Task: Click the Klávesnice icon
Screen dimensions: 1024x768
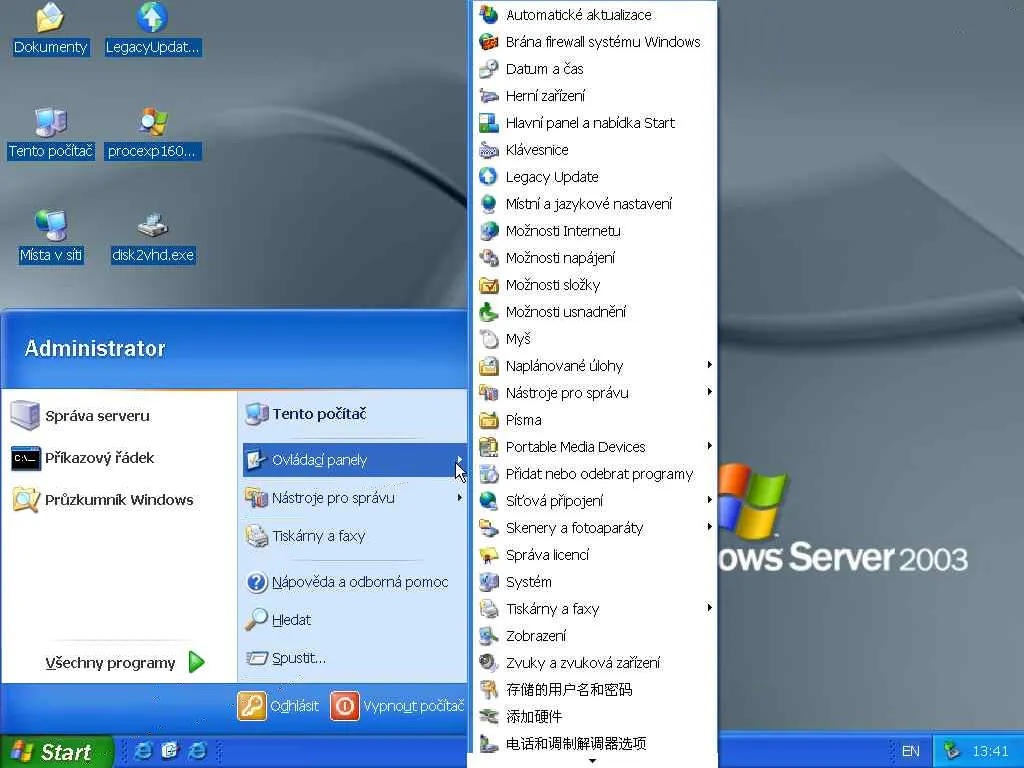Action: (x=488, y=150)
